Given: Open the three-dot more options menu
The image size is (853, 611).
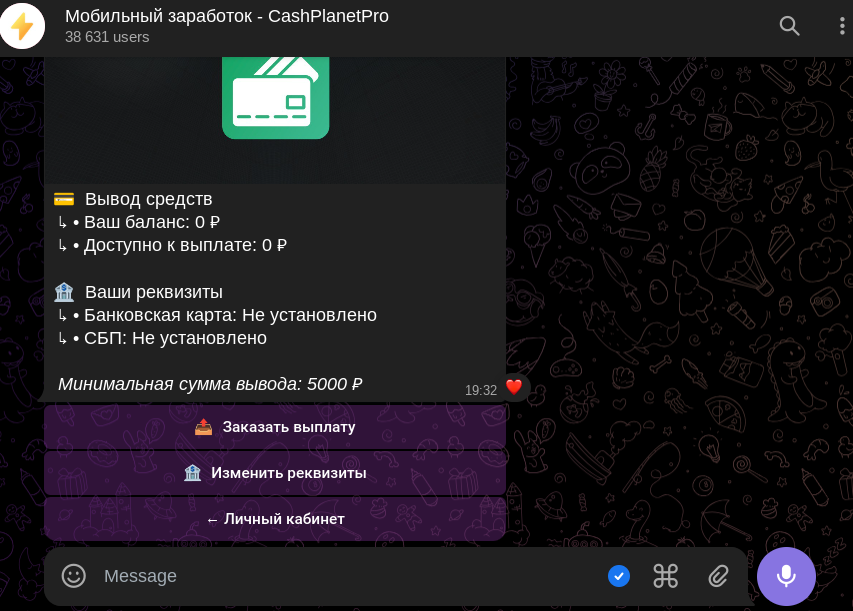Looking at the screenshot, I should tap(842, 26).
